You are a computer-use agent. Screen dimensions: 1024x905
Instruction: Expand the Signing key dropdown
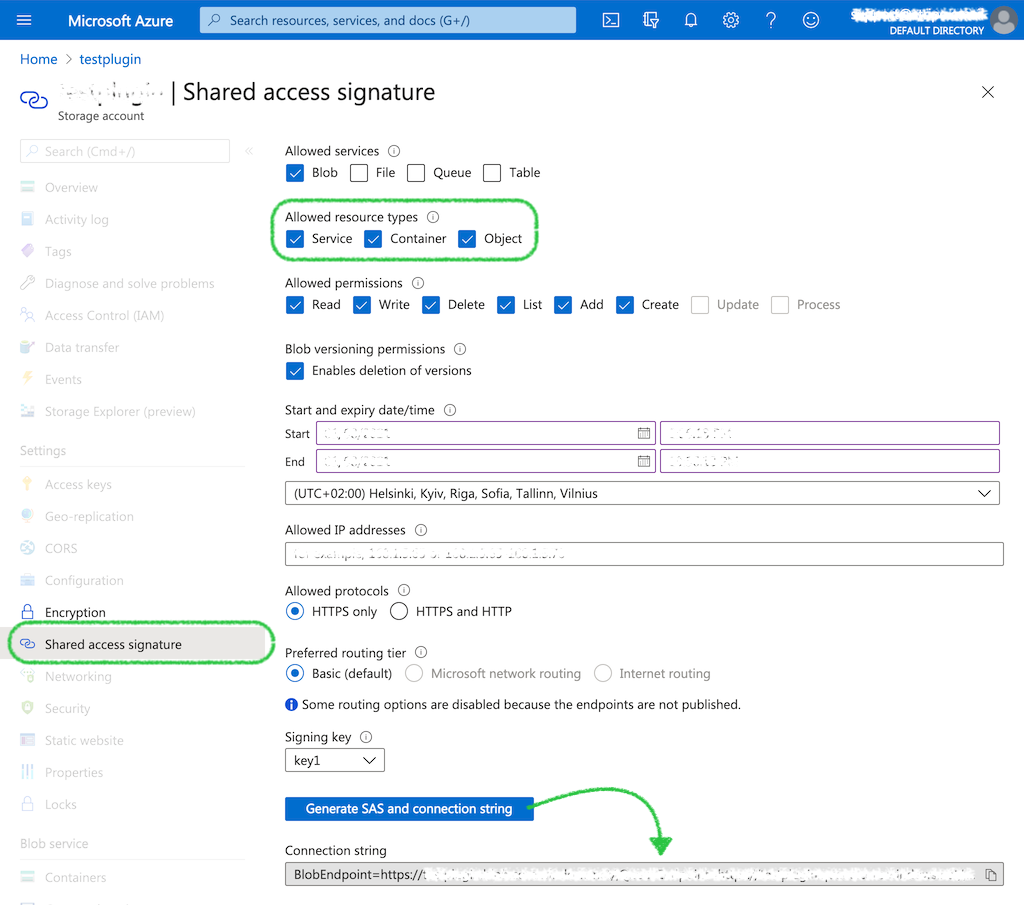pos(334,761)
